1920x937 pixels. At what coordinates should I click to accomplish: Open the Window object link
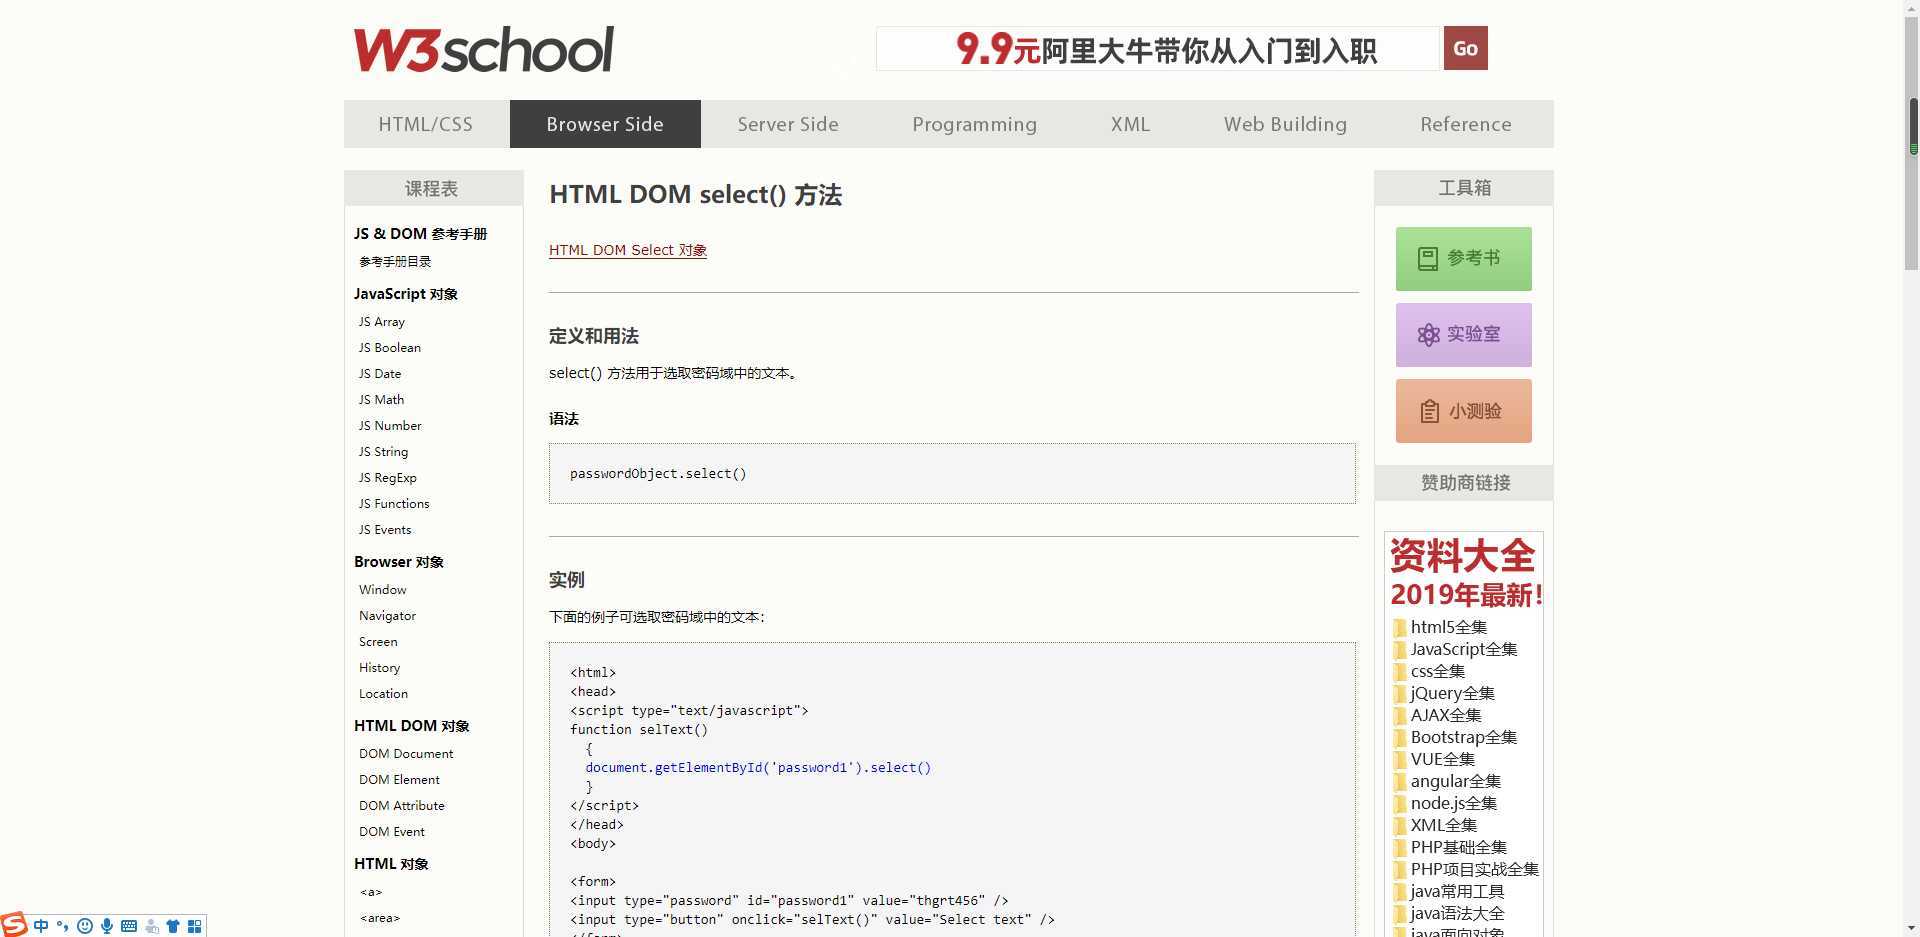tap(383, 590)
